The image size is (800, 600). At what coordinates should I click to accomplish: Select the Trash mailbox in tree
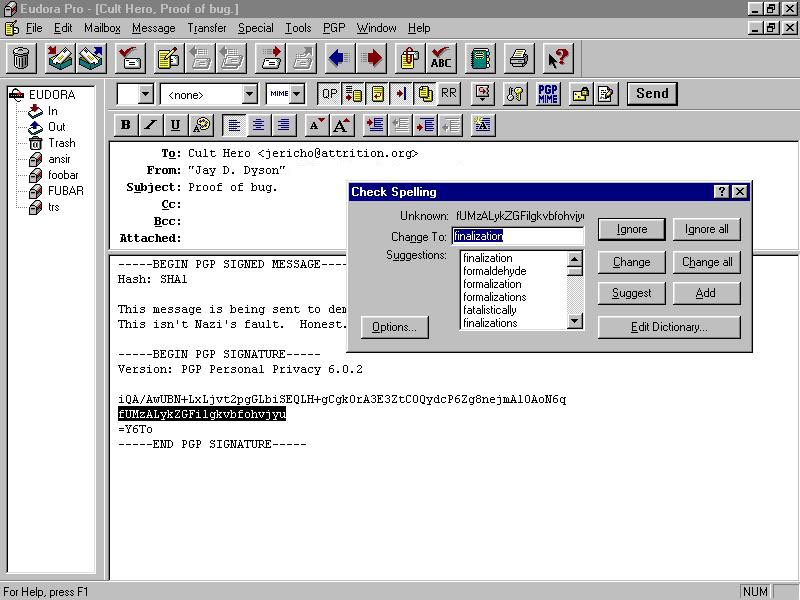tap(61, 143)
